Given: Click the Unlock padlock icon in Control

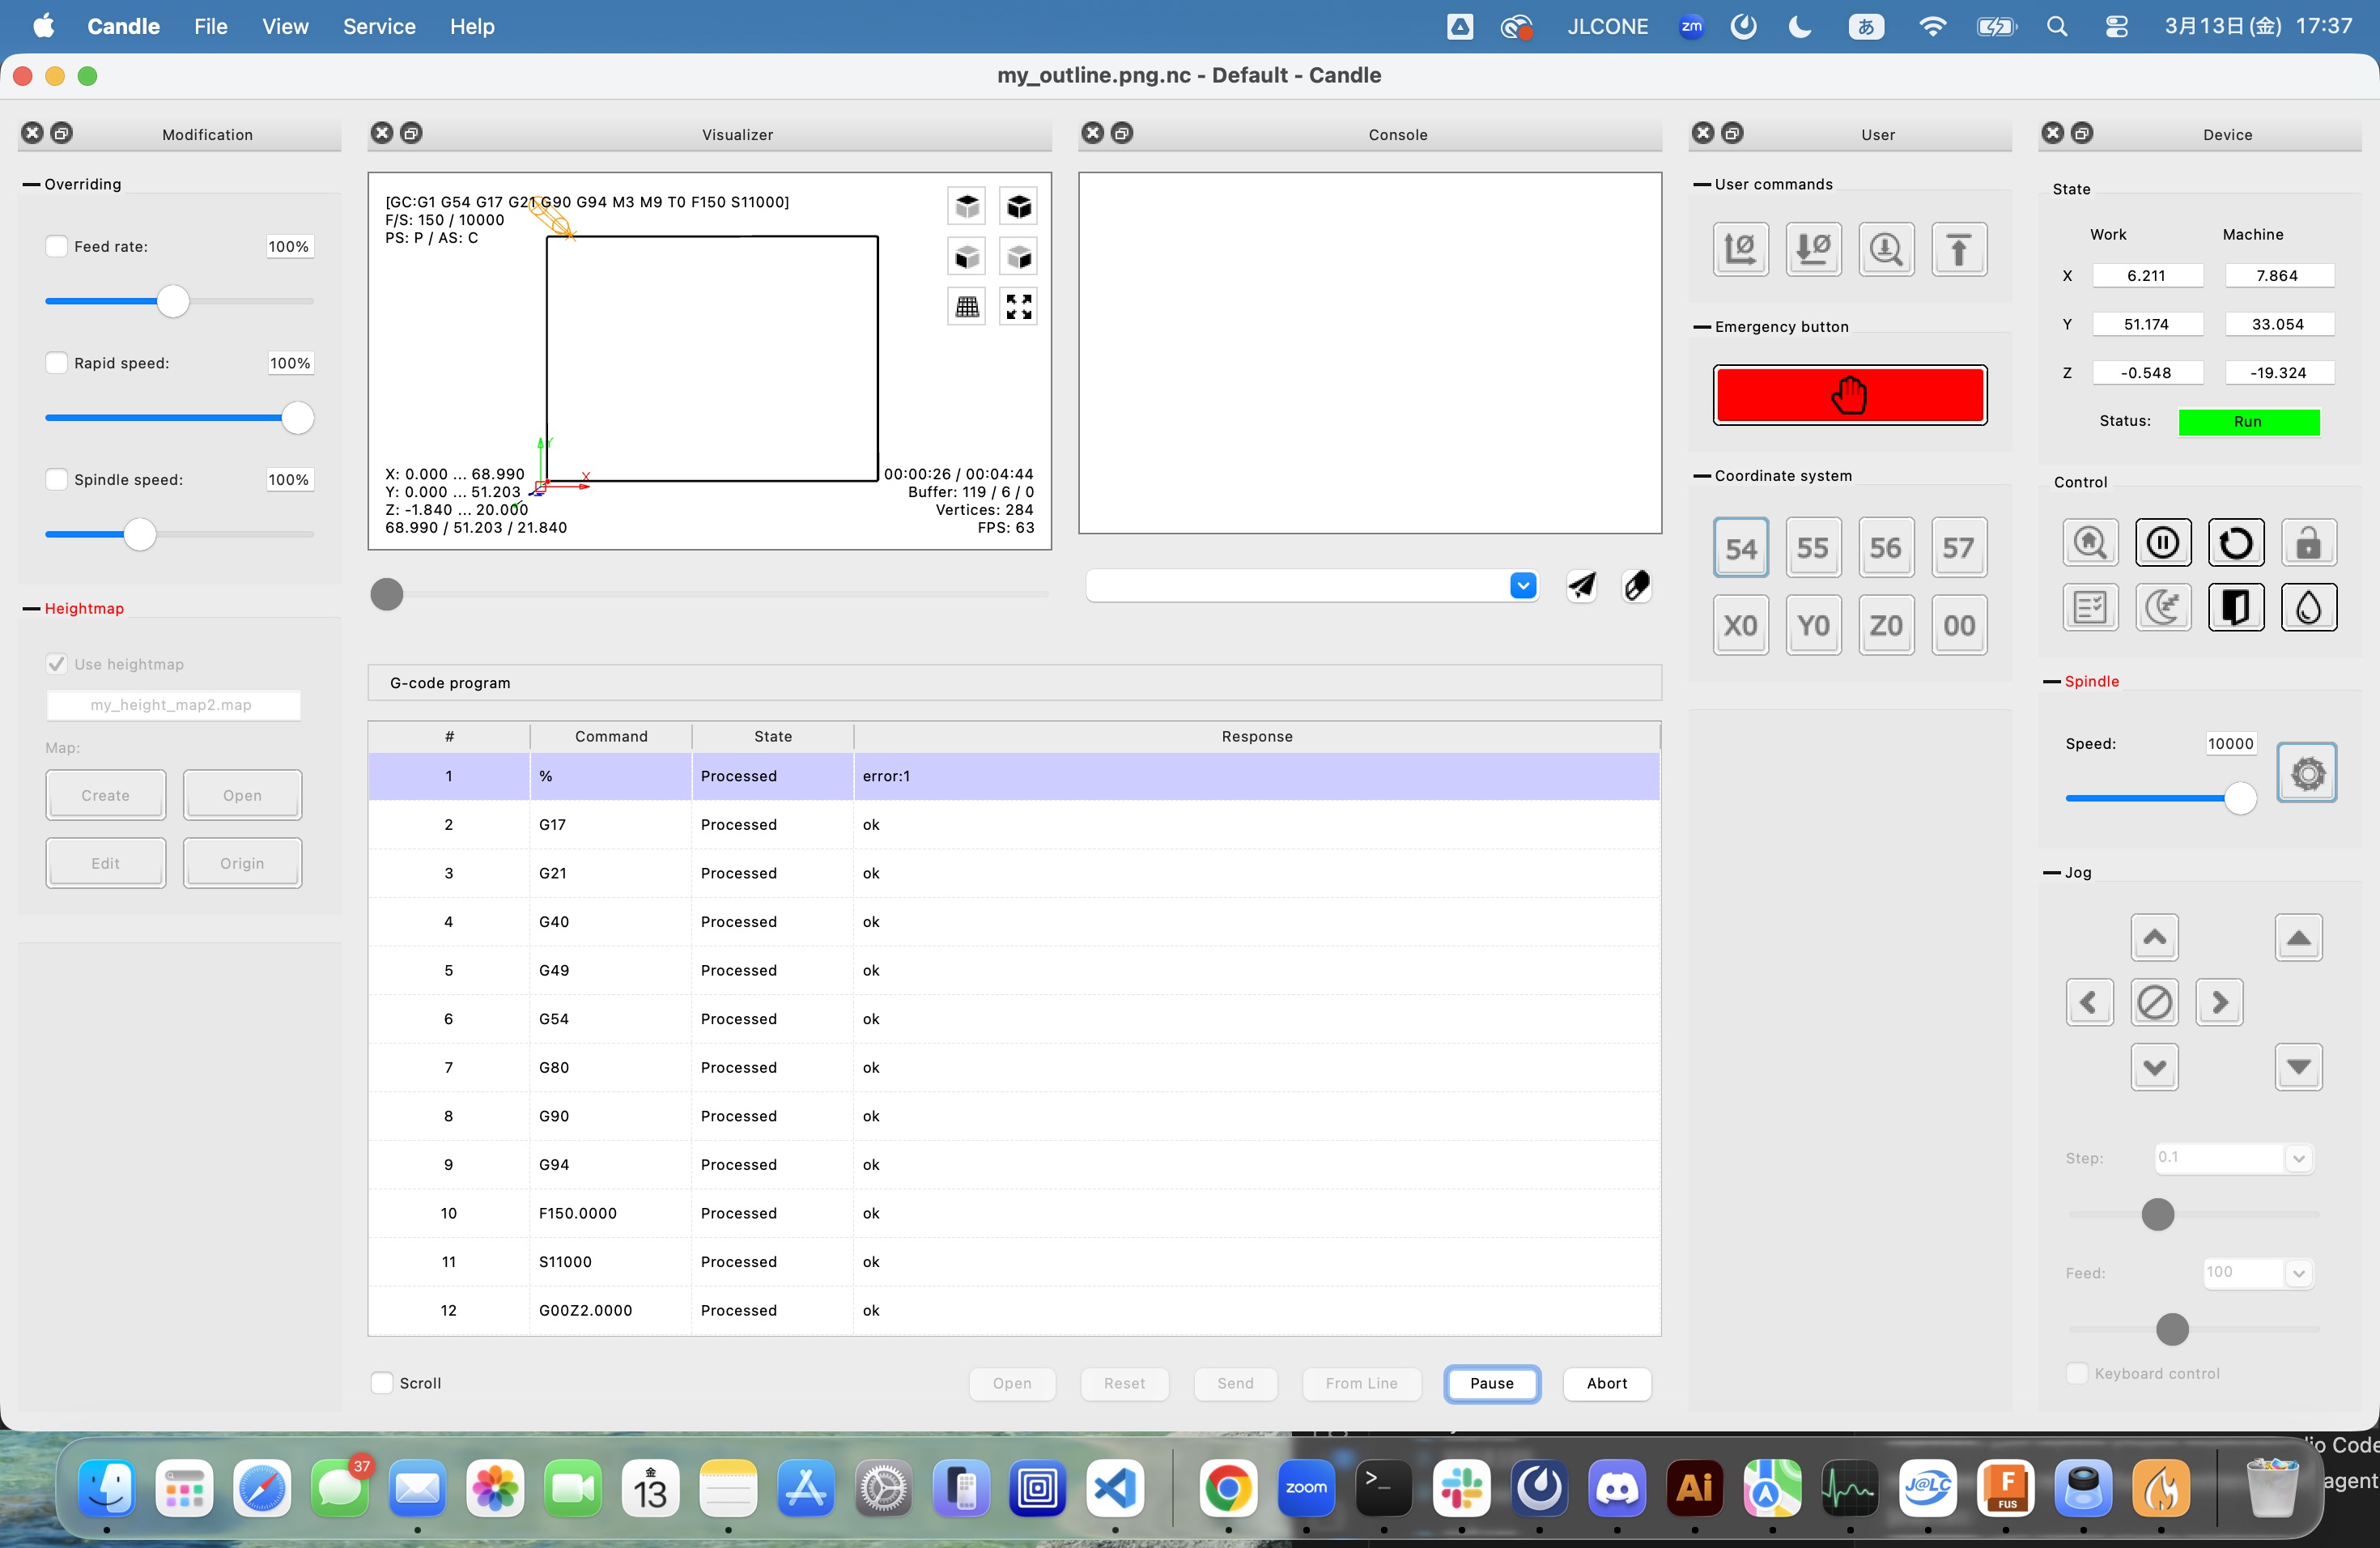Looking at the screenshot, I should [x=2308, y=543].
